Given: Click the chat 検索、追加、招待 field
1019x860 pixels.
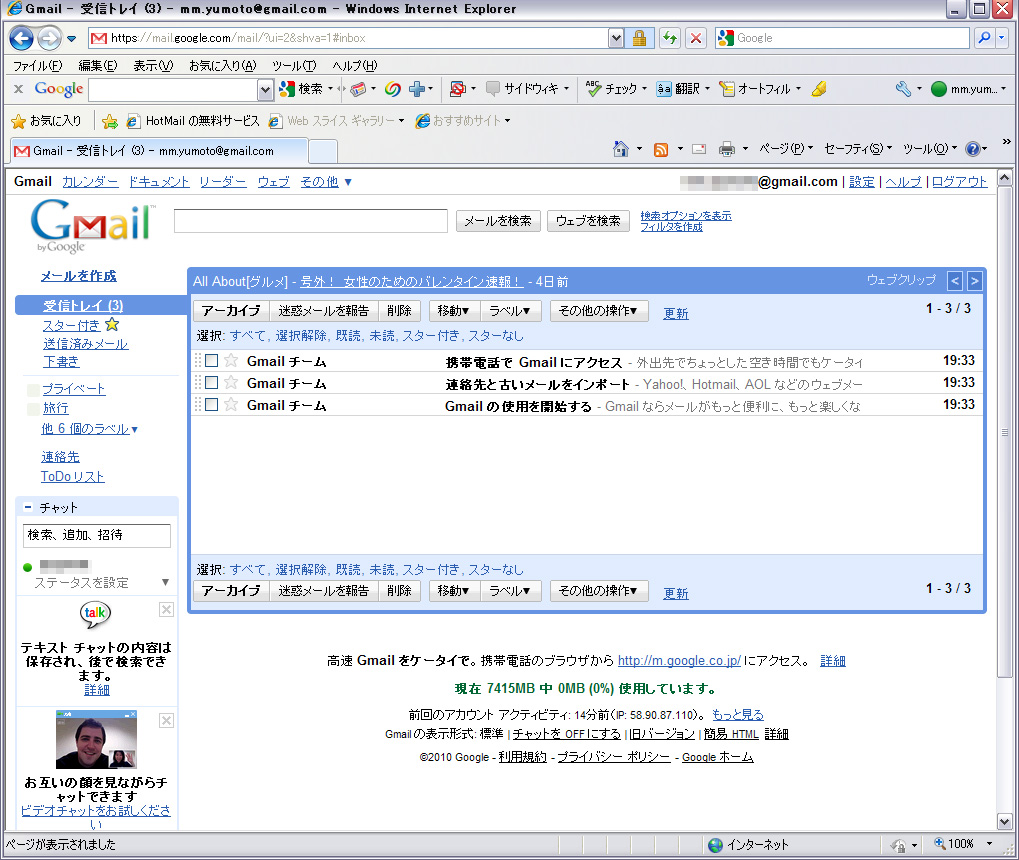Looking at the screenshot, I should (x=97, y=535).
